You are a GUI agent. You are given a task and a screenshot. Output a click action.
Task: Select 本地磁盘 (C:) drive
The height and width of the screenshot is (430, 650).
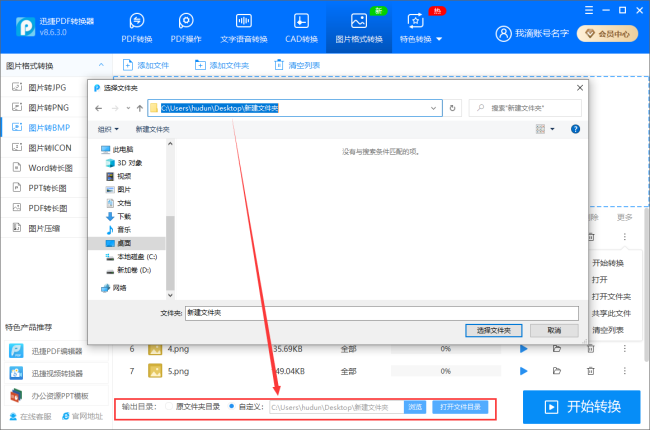point(131,257)
